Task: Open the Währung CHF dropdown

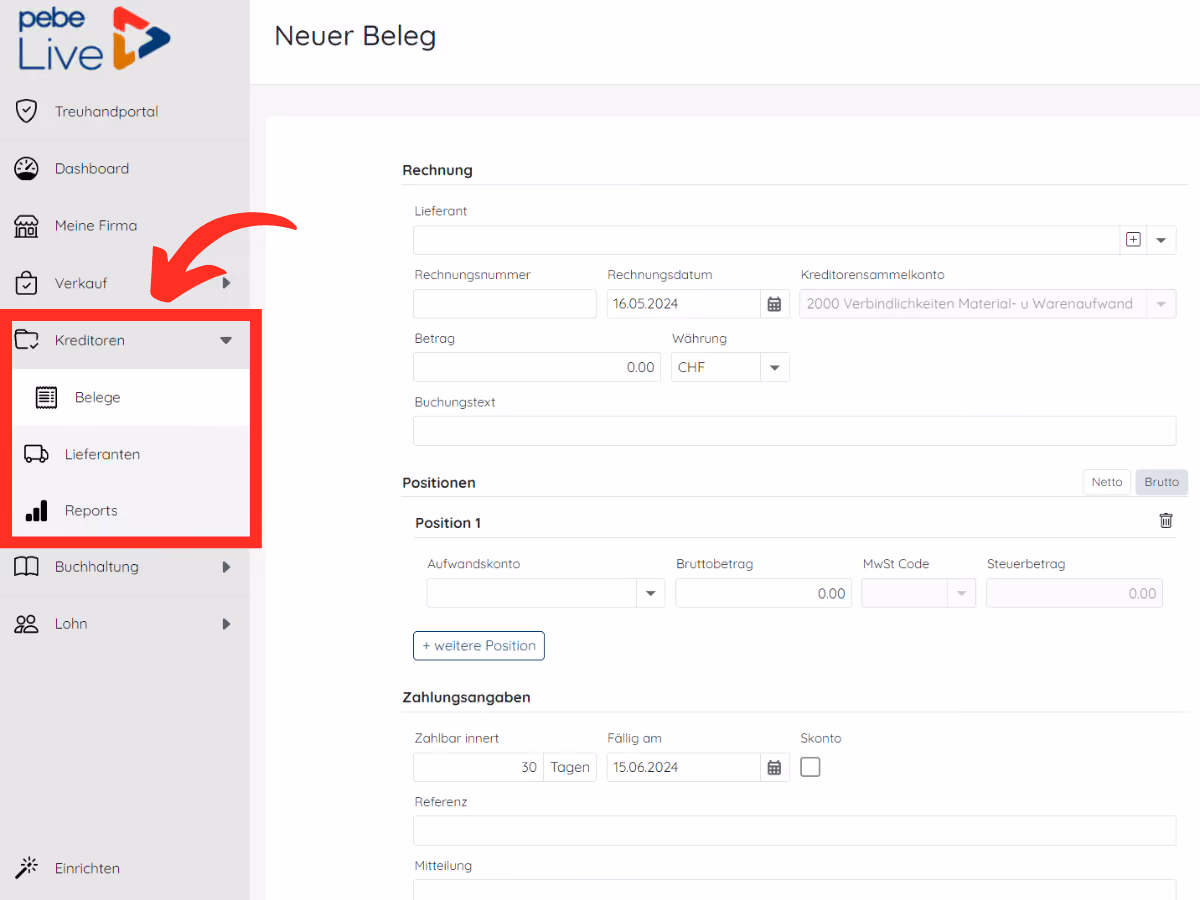Action: [774, 368]
